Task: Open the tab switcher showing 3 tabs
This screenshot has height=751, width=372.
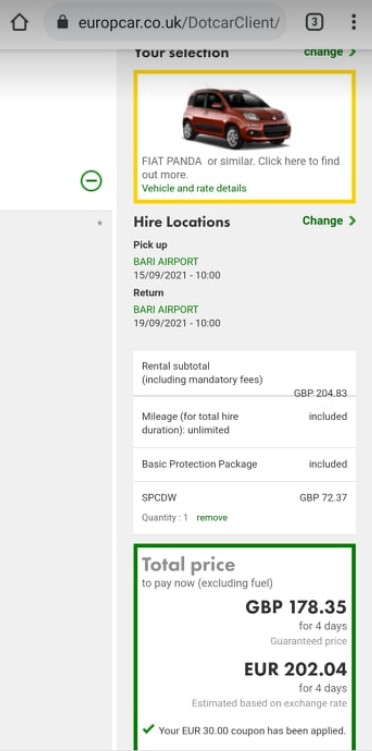Action: pos(314,22)
